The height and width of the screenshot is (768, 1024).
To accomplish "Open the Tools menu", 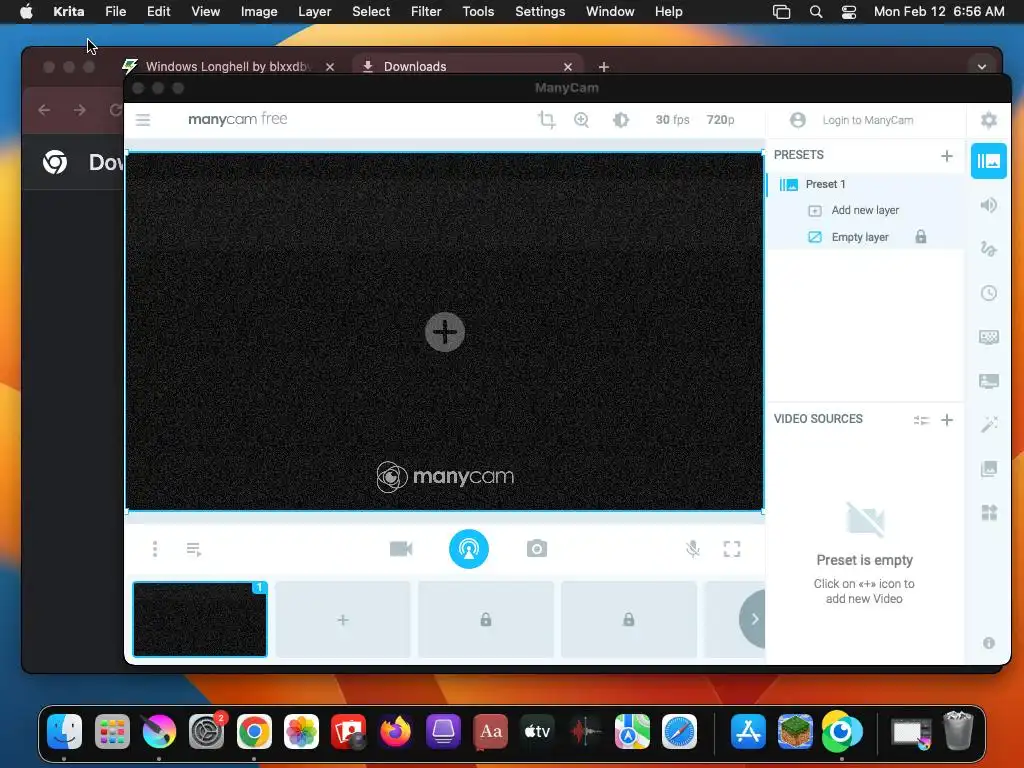I will pyautogui.click(x=478, y=12).
